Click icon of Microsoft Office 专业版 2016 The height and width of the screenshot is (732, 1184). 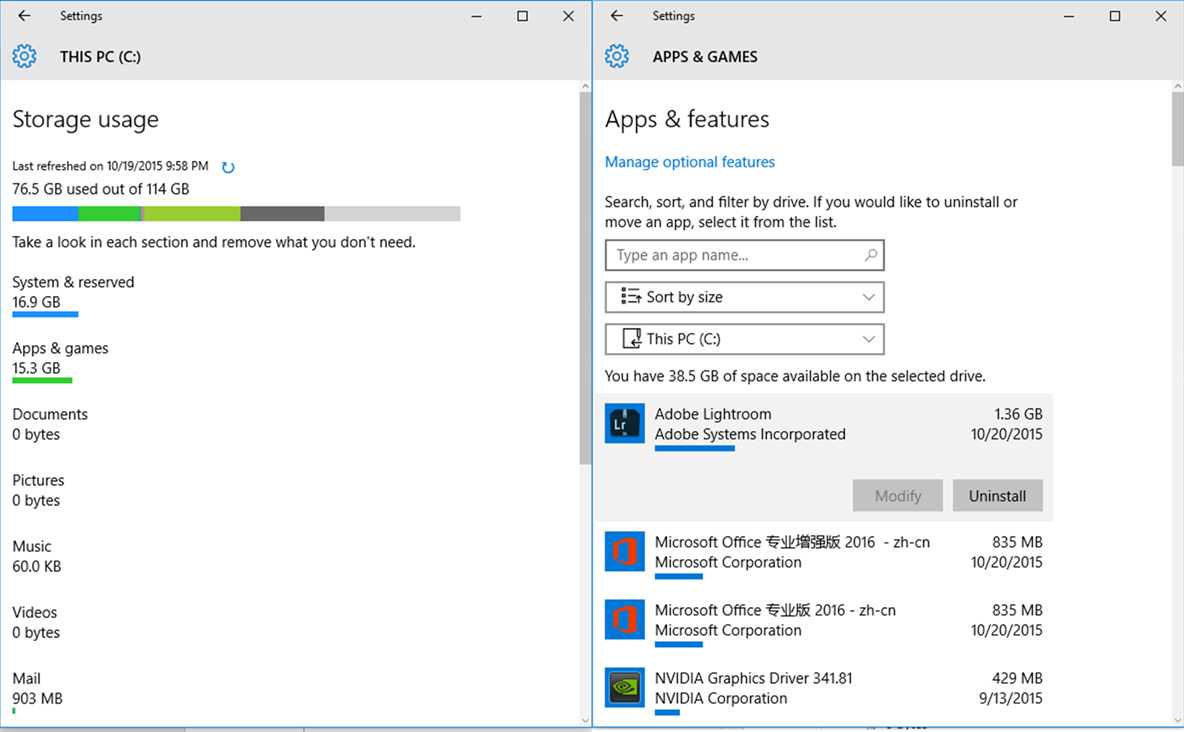click(x=625, y=619)
